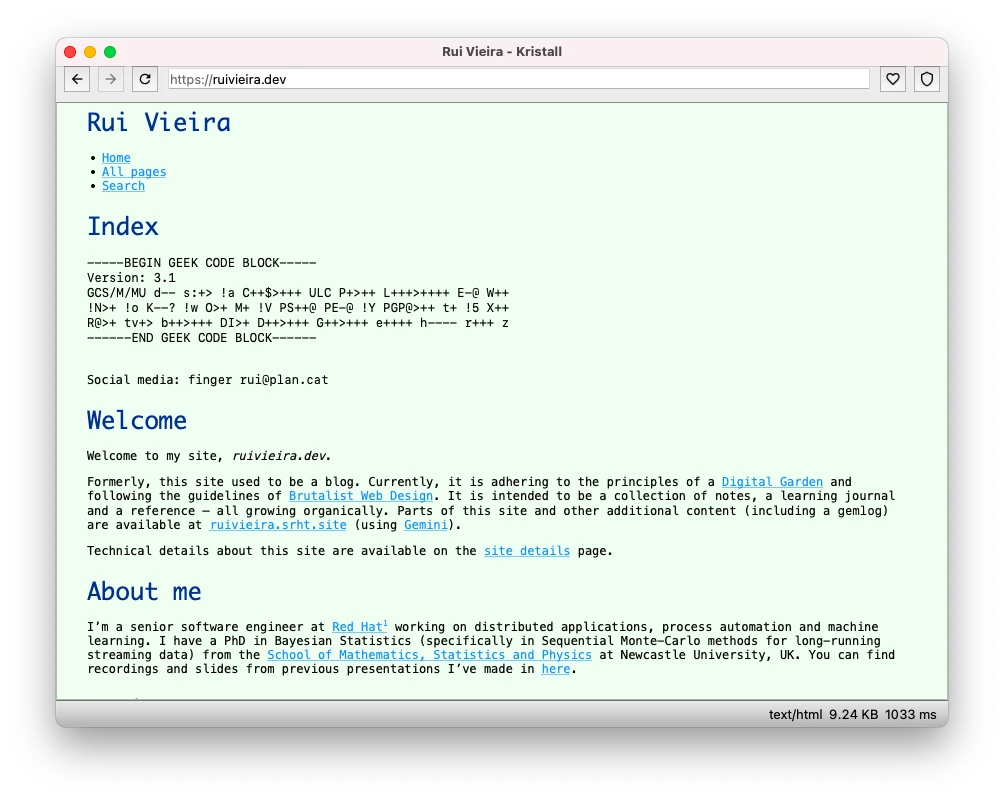The width and height of the screenshot is (1004, 801).
Task: Open the site details link
Action: click(526, 551)
